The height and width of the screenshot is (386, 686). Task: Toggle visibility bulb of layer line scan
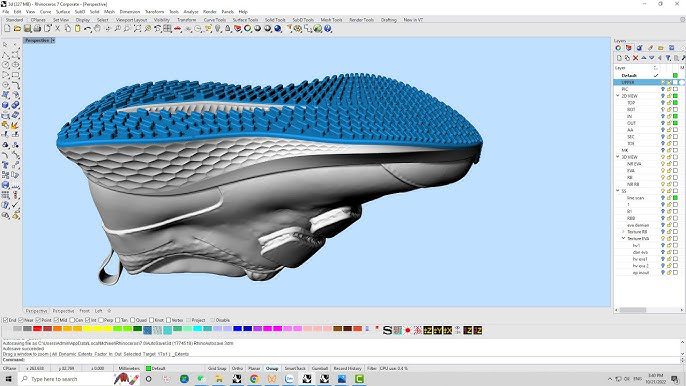662,198
